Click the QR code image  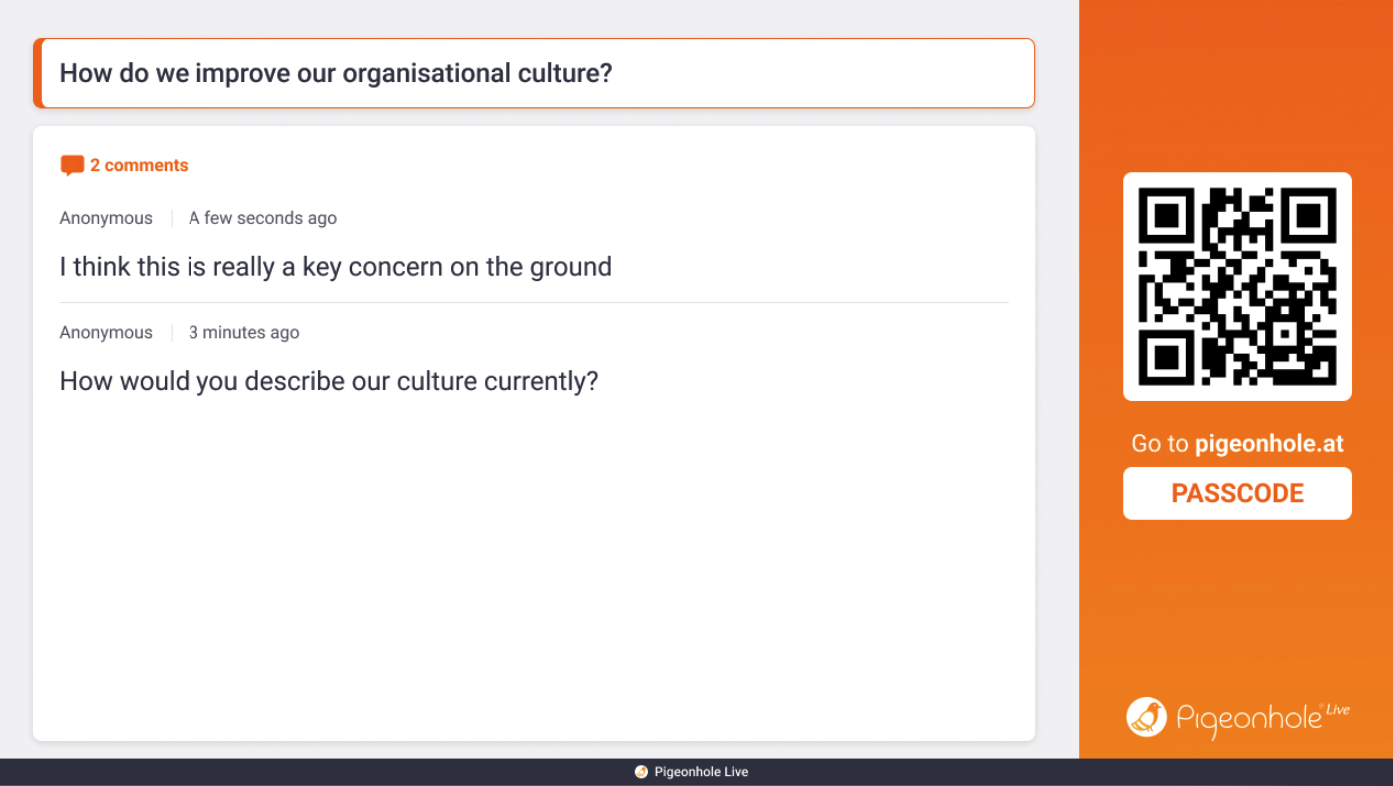pos(1237,287)
